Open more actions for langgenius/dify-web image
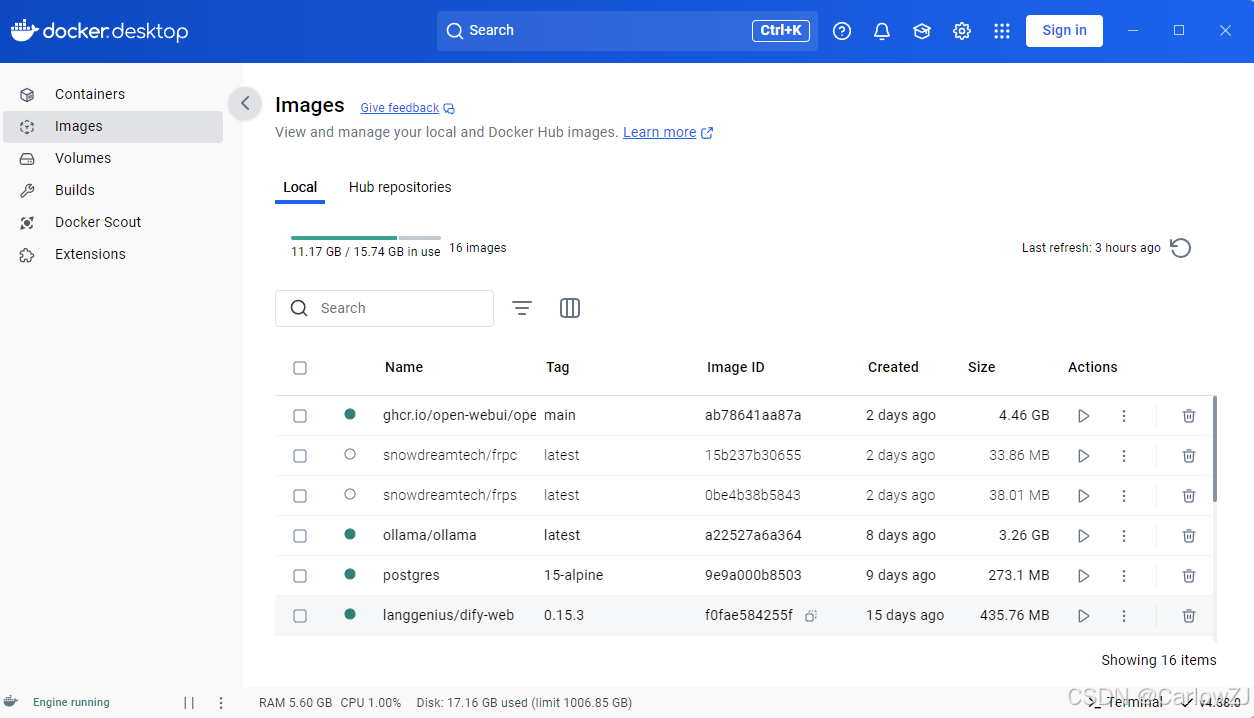Image resolution: width=1254 pixels, height=718 pixels. point(1124,615)
